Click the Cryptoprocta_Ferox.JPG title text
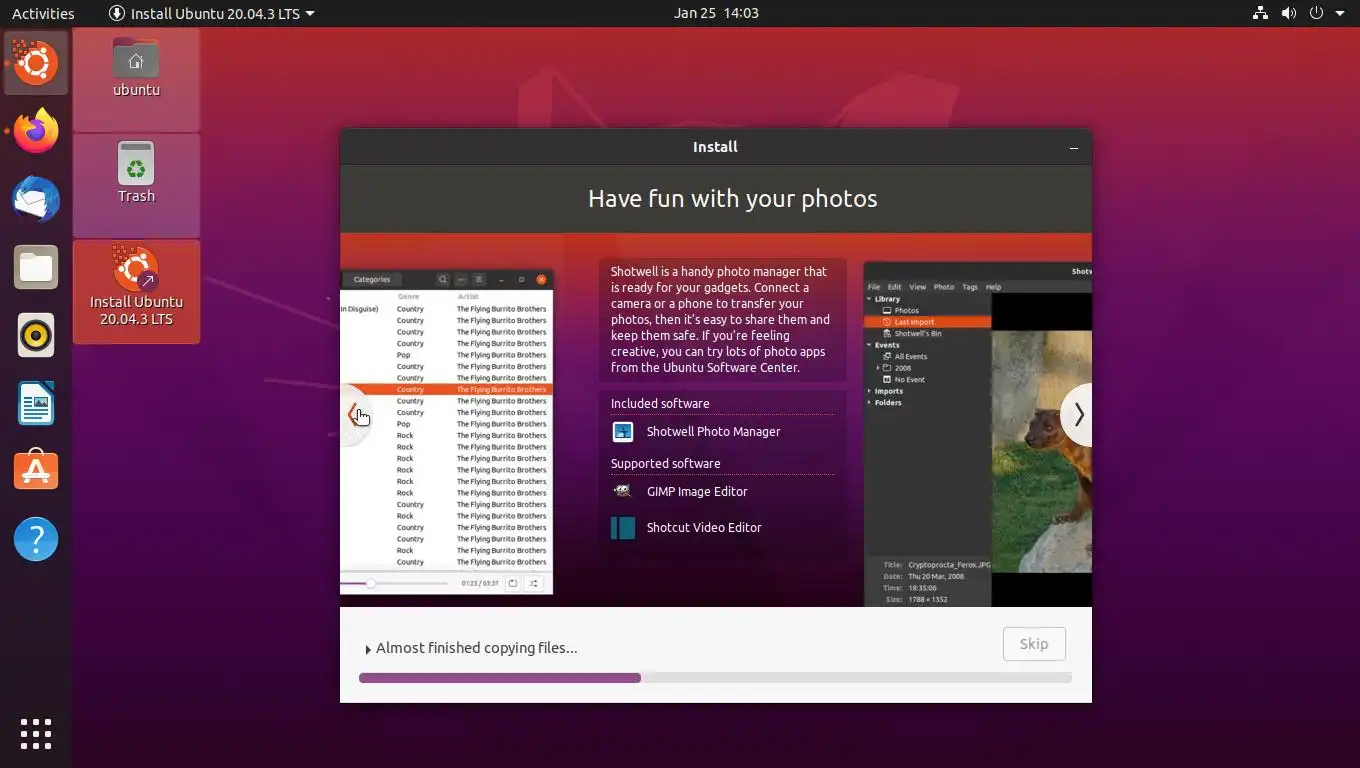The width and height of the screenshot is (1360, 768). (949, 565)
